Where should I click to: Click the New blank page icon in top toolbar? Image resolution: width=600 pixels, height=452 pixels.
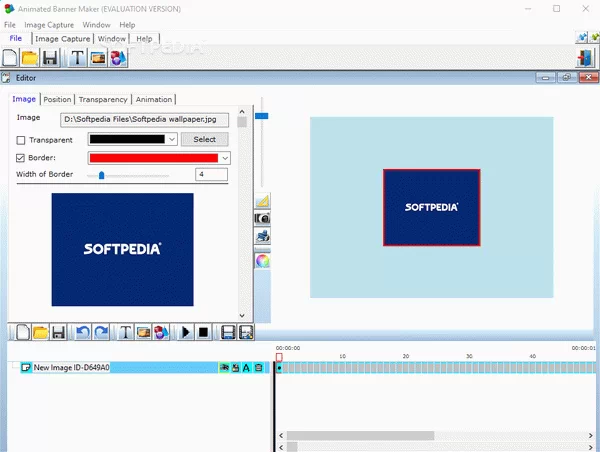(x=10, y=58)
